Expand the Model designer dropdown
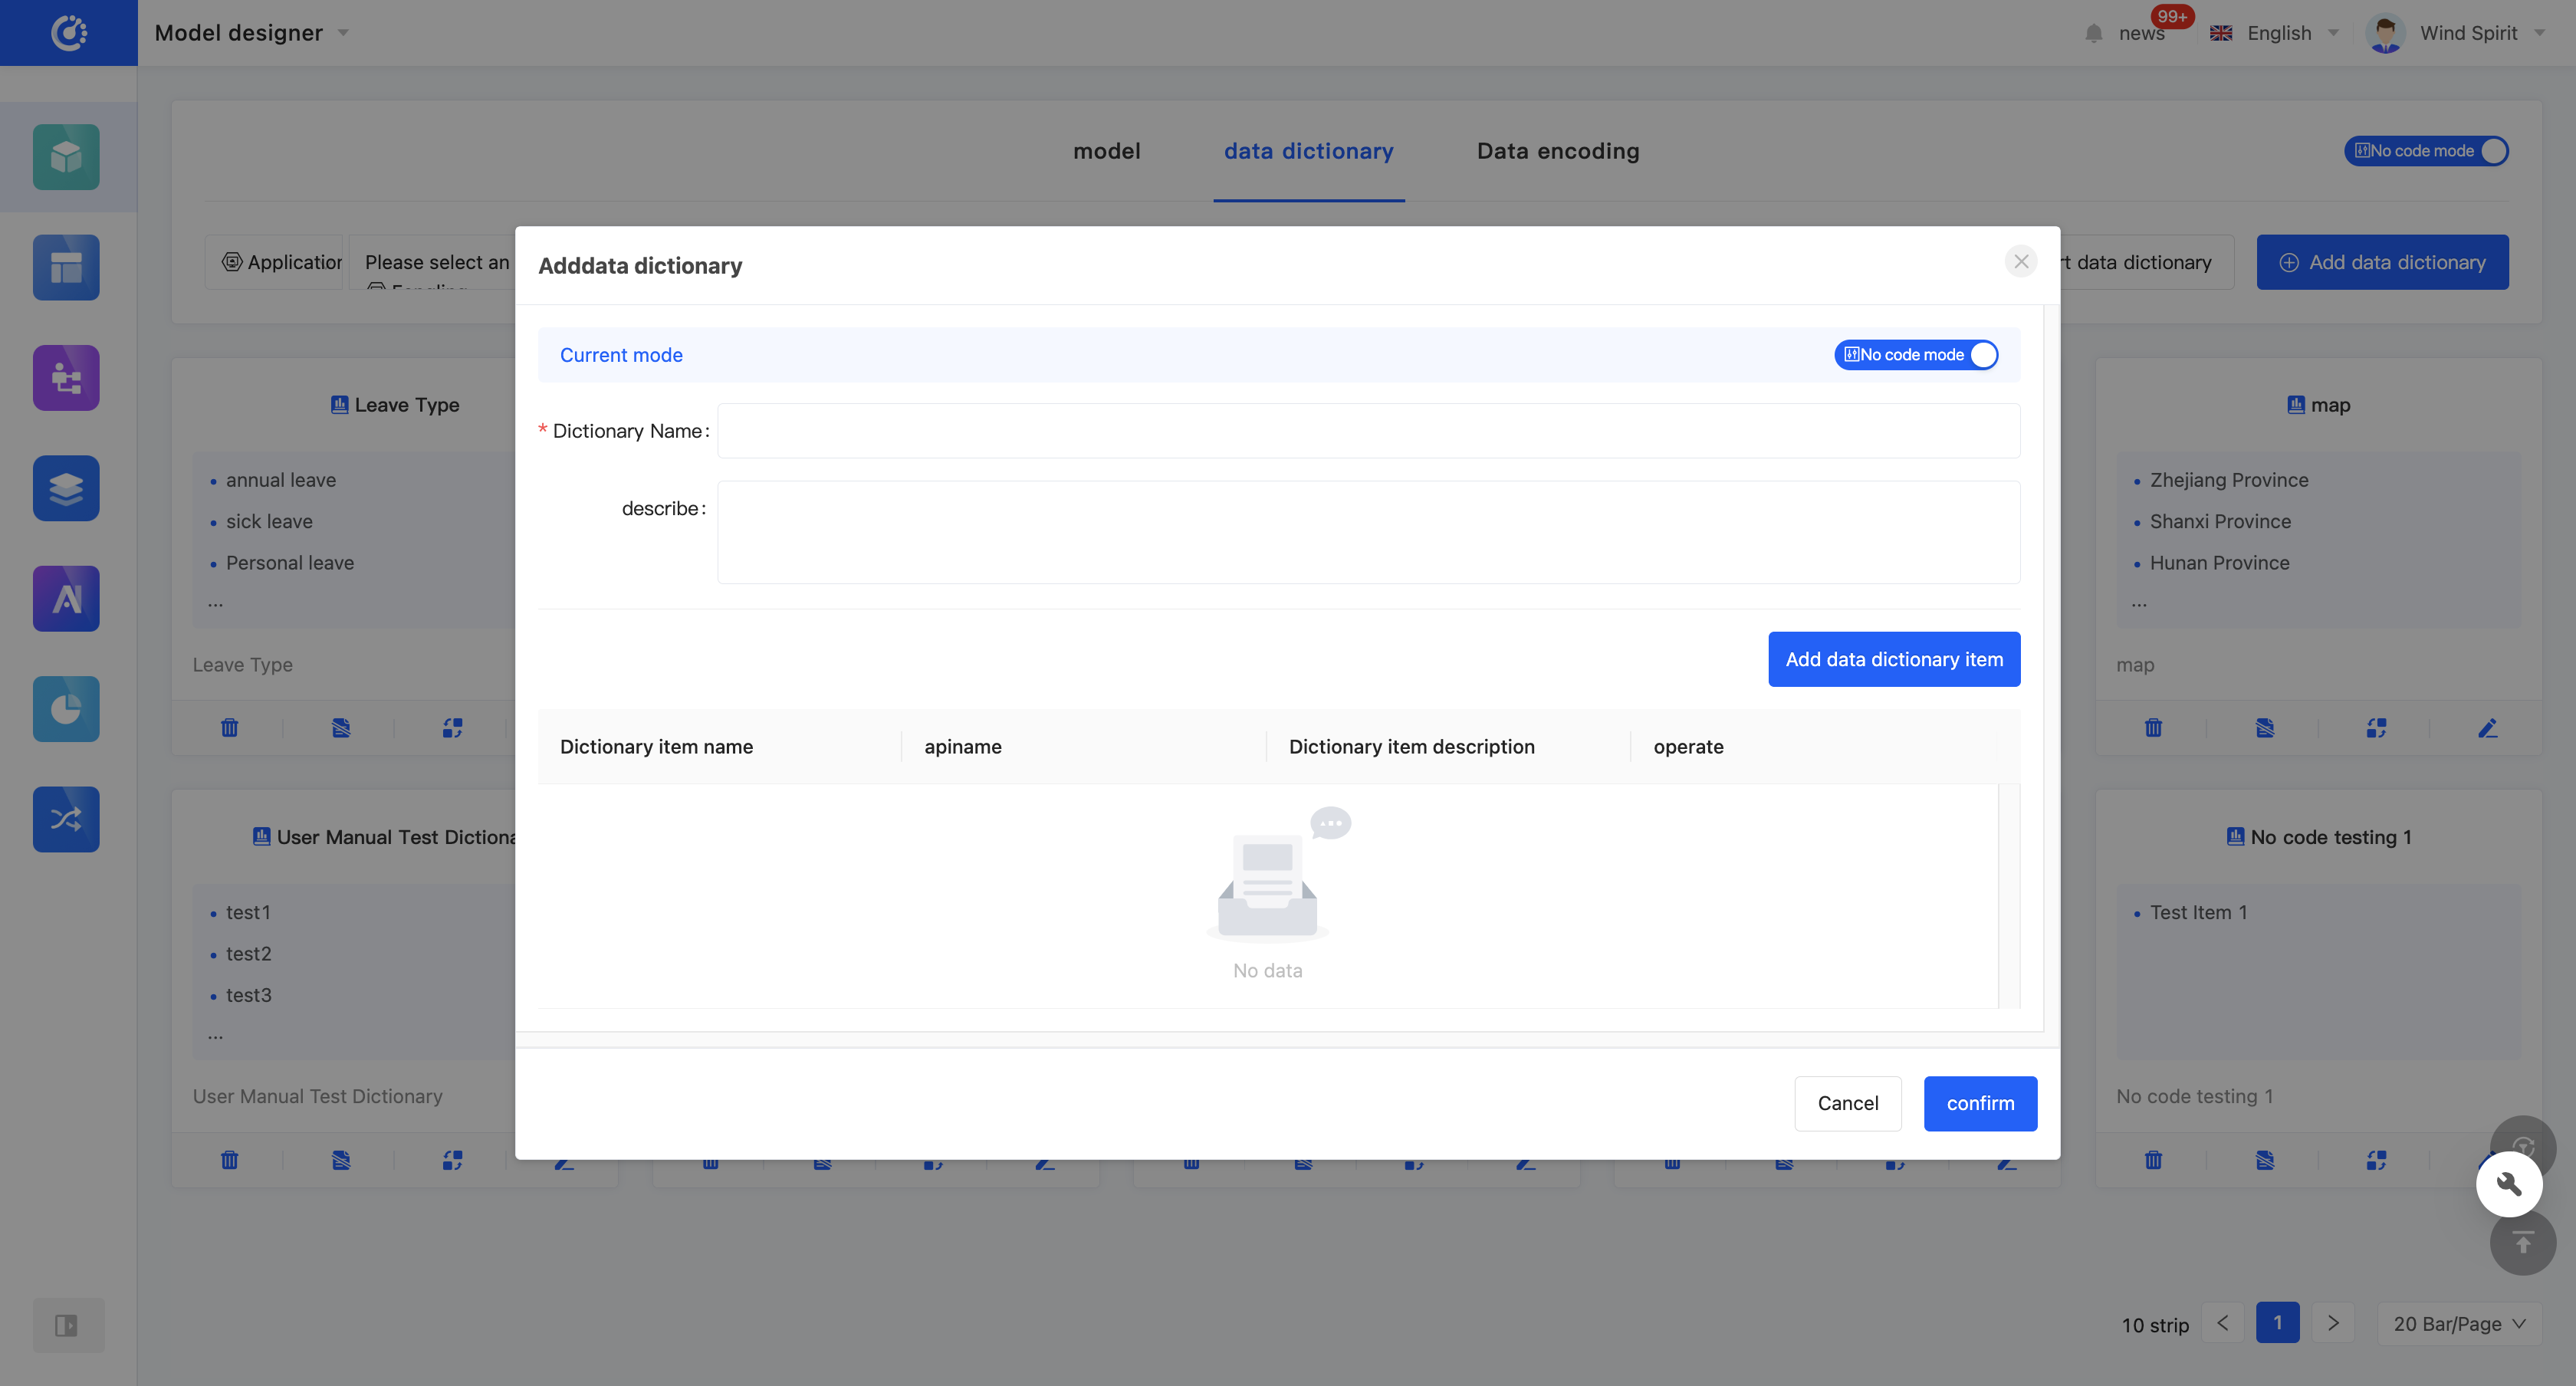This screenshot has height=1386, width=2576. [x=343, y=33]
